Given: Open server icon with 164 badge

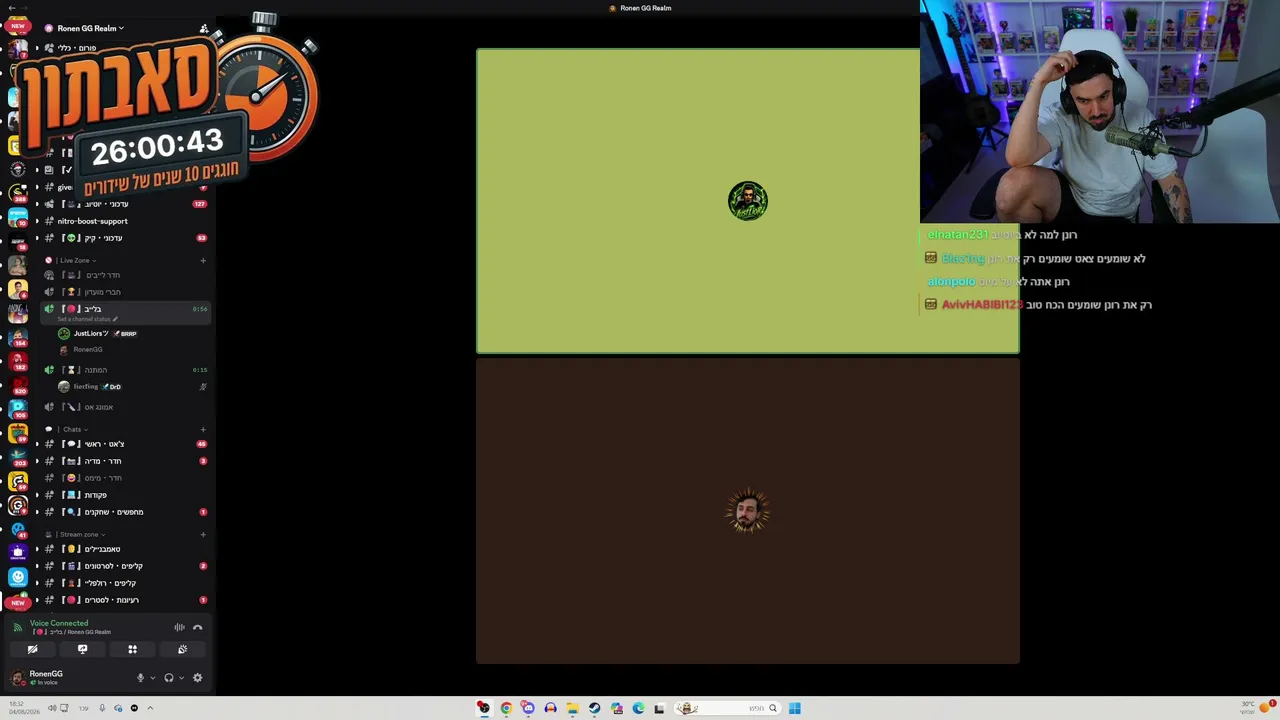Looking at the screenshot, I should point(18,336).
